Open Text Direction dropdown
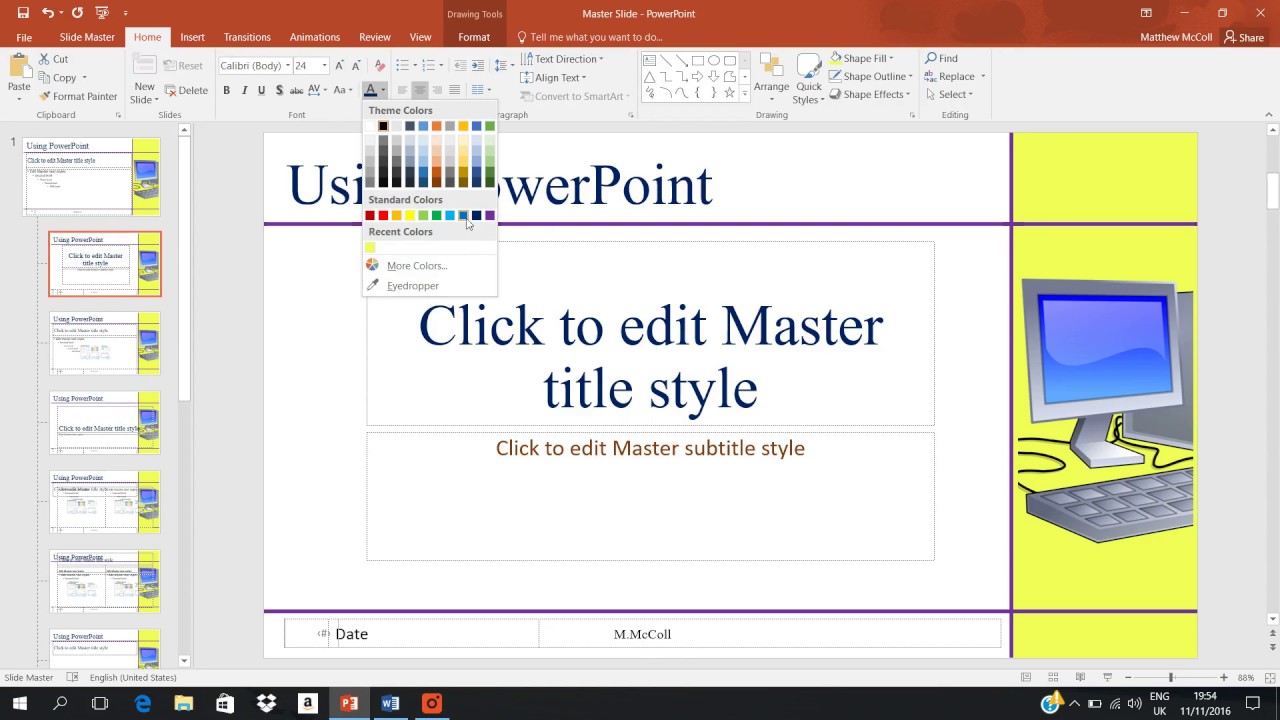Viewport: 1280px width, 720px height. click(562, 59)
